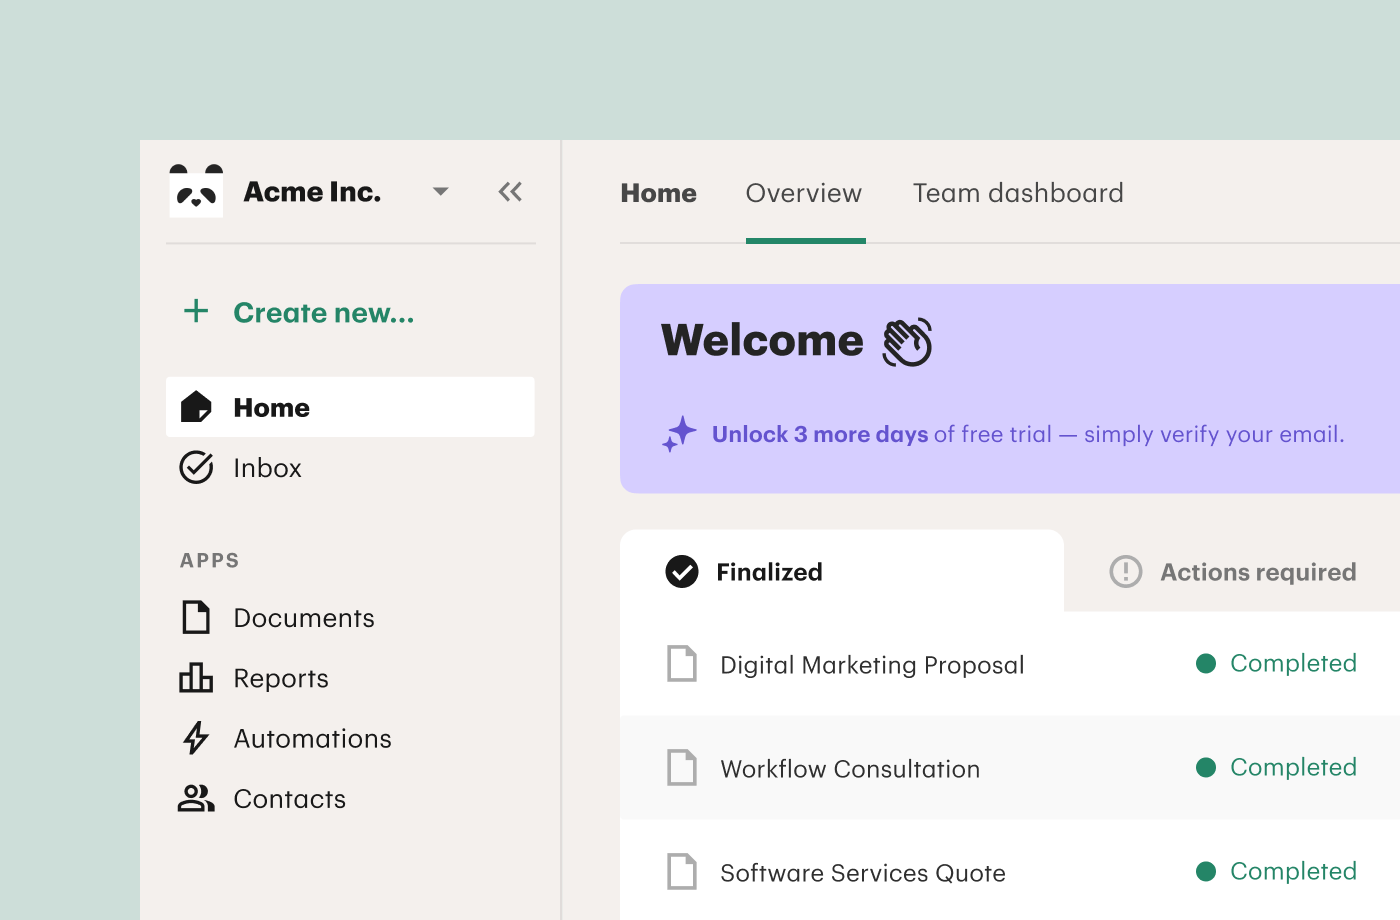This screenshot has height=920, width=1400.
Task: Select Home label in sidebar navigation
Action: coord(271,408)
